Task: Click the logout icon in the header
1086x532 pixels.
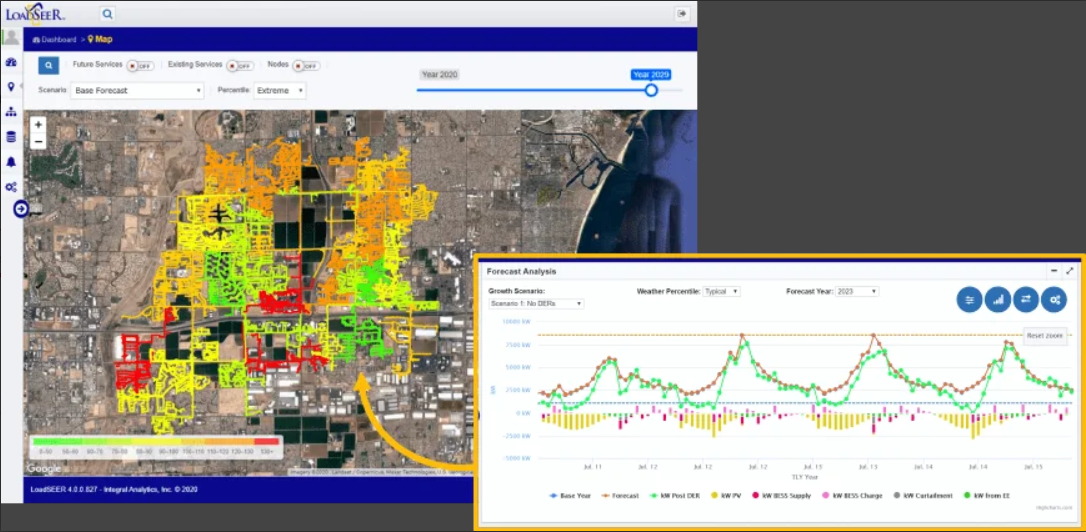Action: point(682,13)
